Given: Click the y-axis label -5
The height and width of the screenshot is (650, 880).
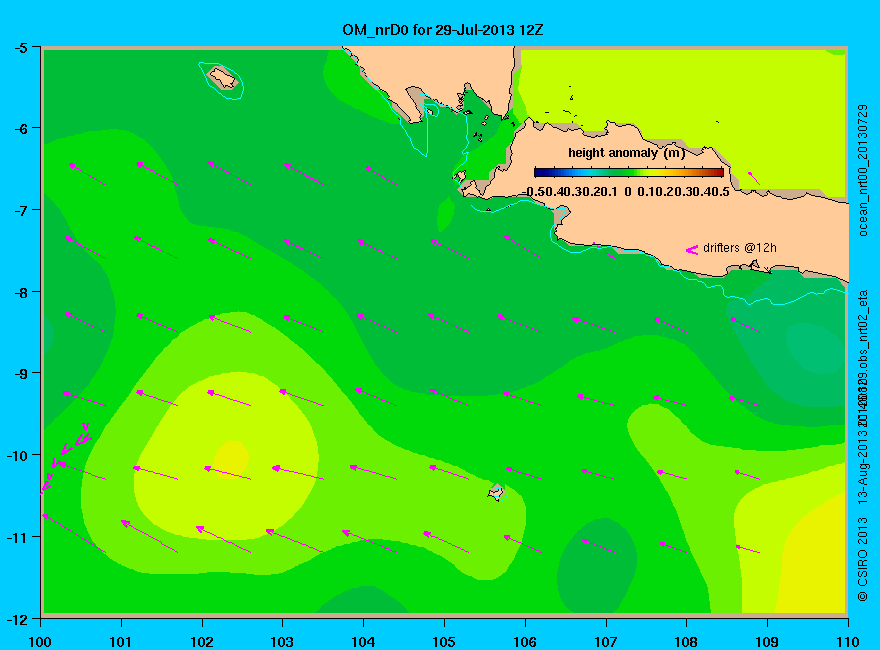Looking at the screenshot, I should click(20, 48).
